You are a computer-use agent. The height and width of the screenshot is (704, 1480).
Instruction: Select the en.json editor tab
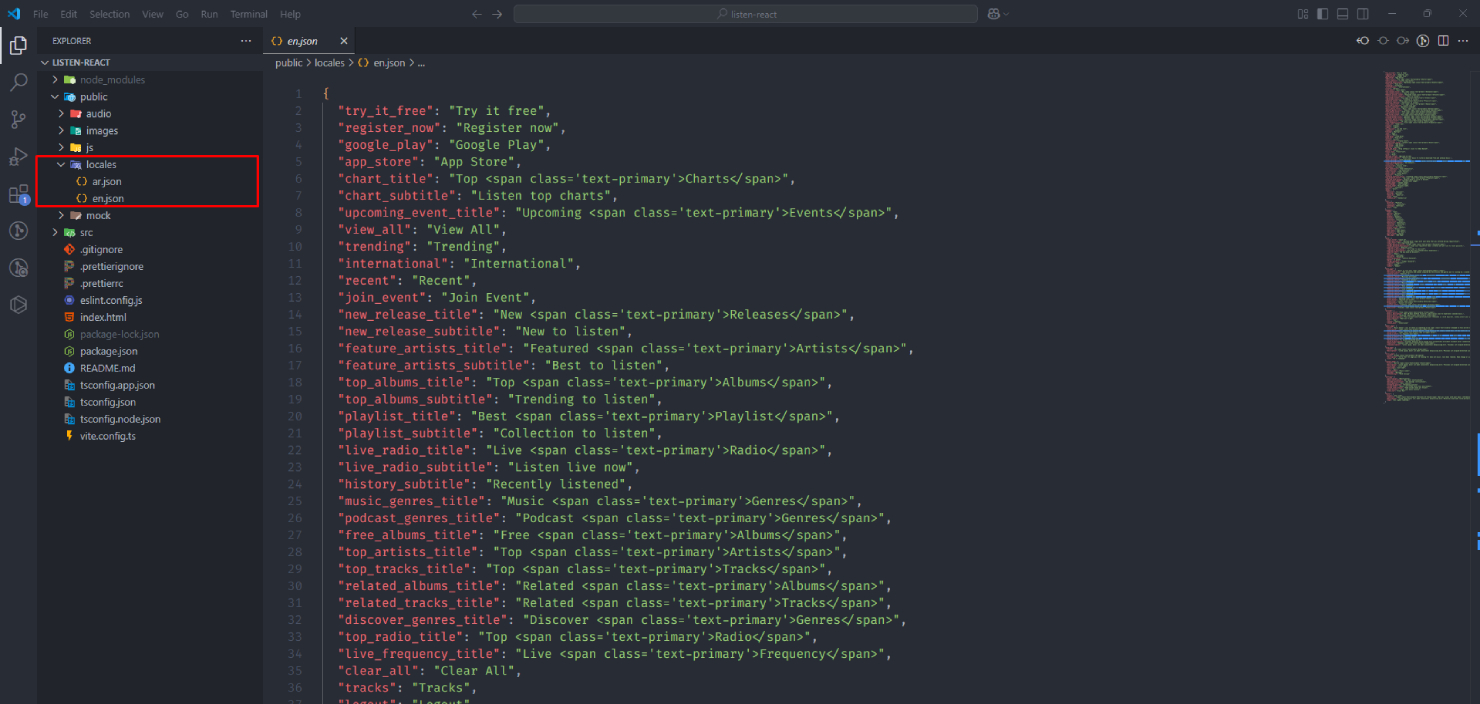[301, 41]
